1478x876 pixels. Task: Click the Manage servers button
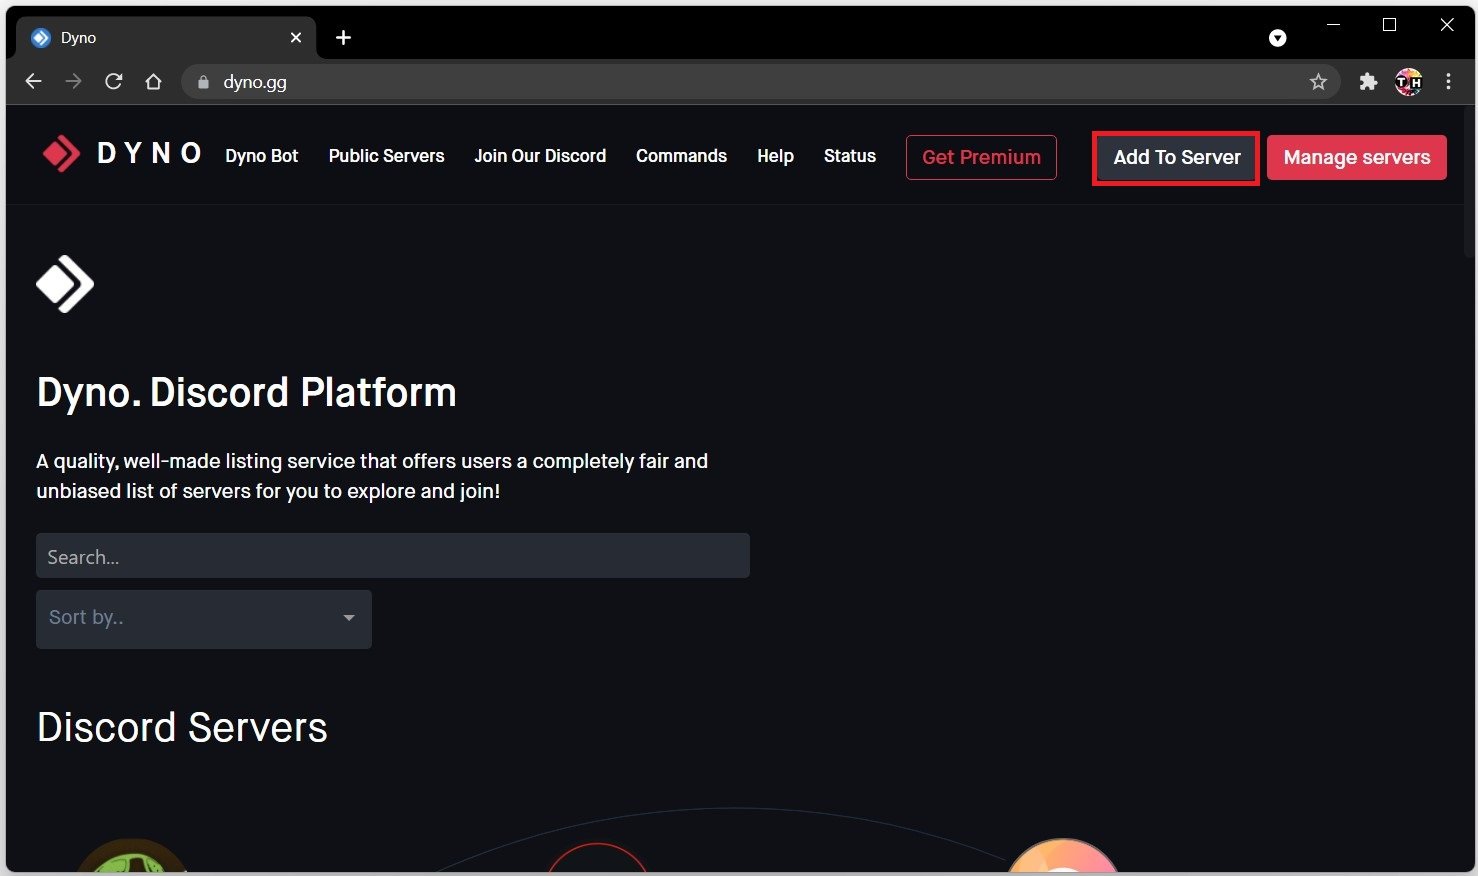point(1356,158)
